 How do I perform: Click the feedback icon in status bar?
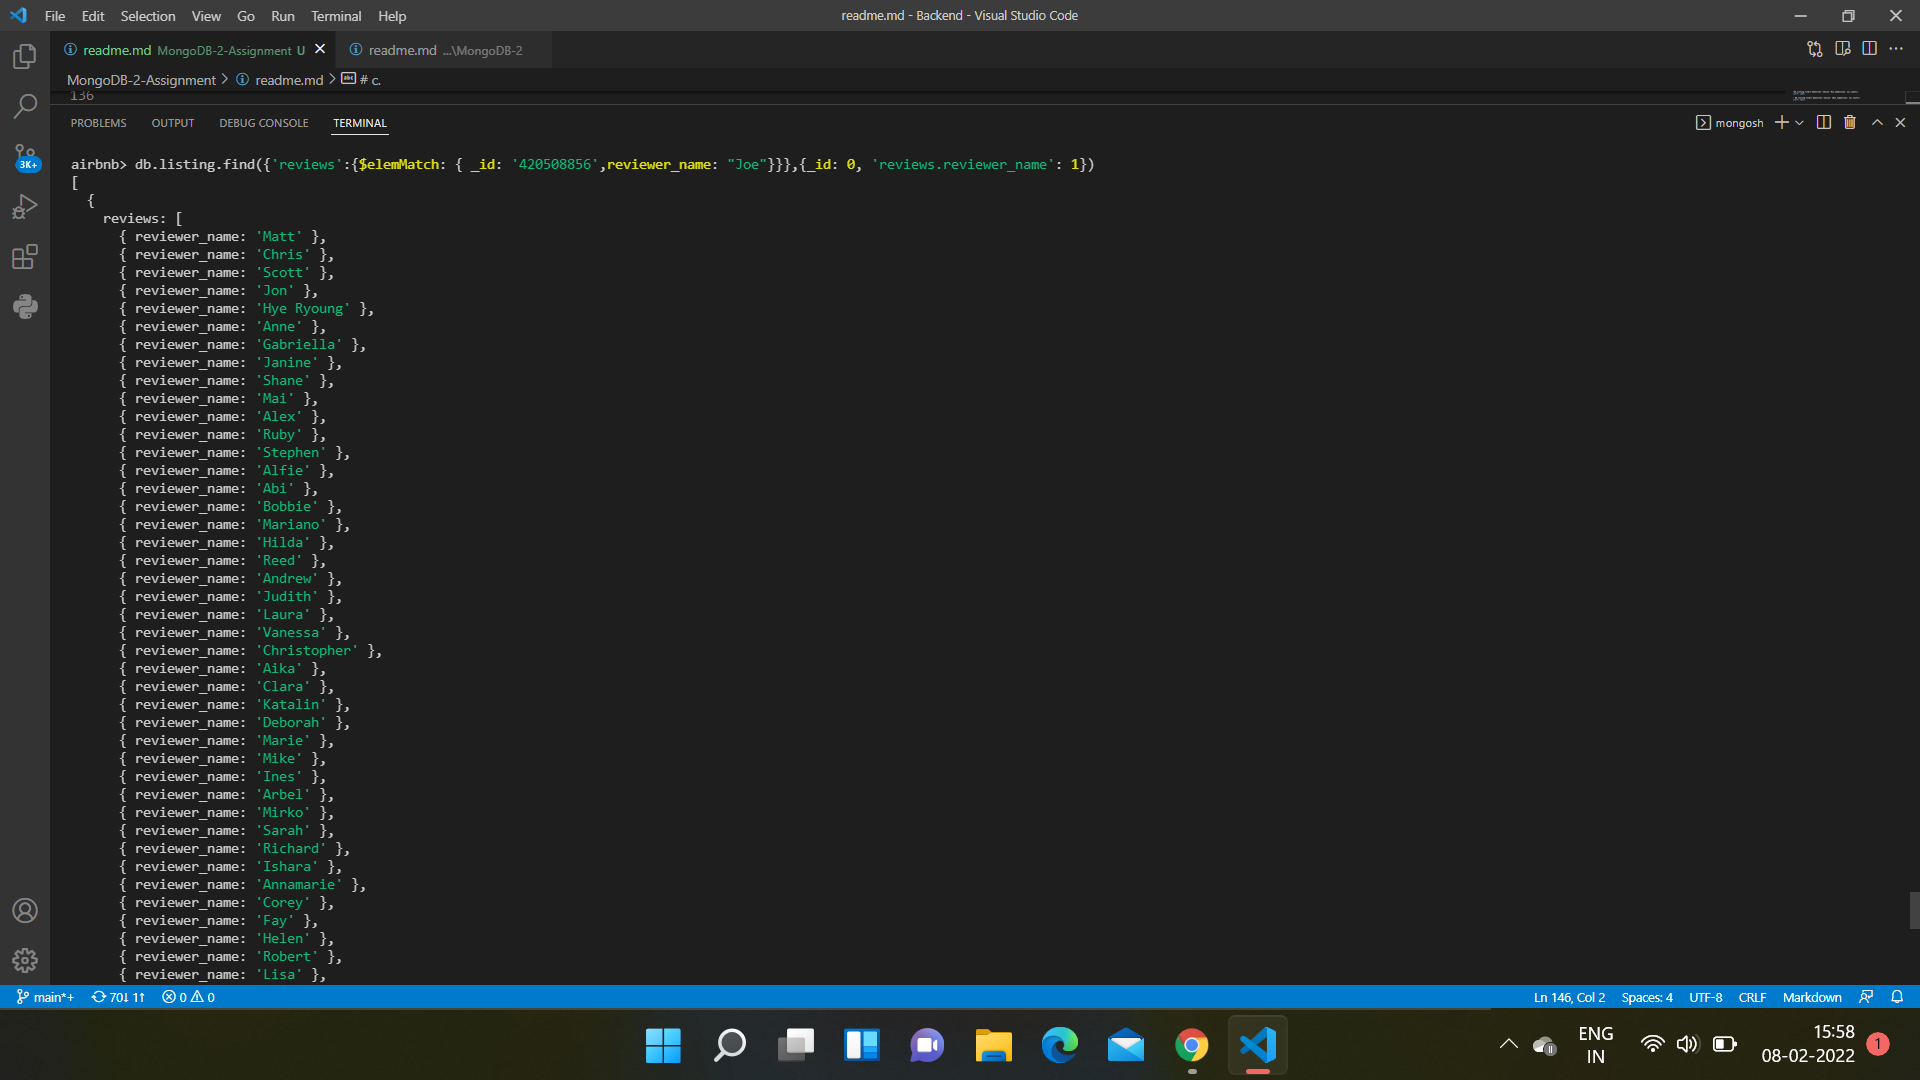coord(1866,997)
